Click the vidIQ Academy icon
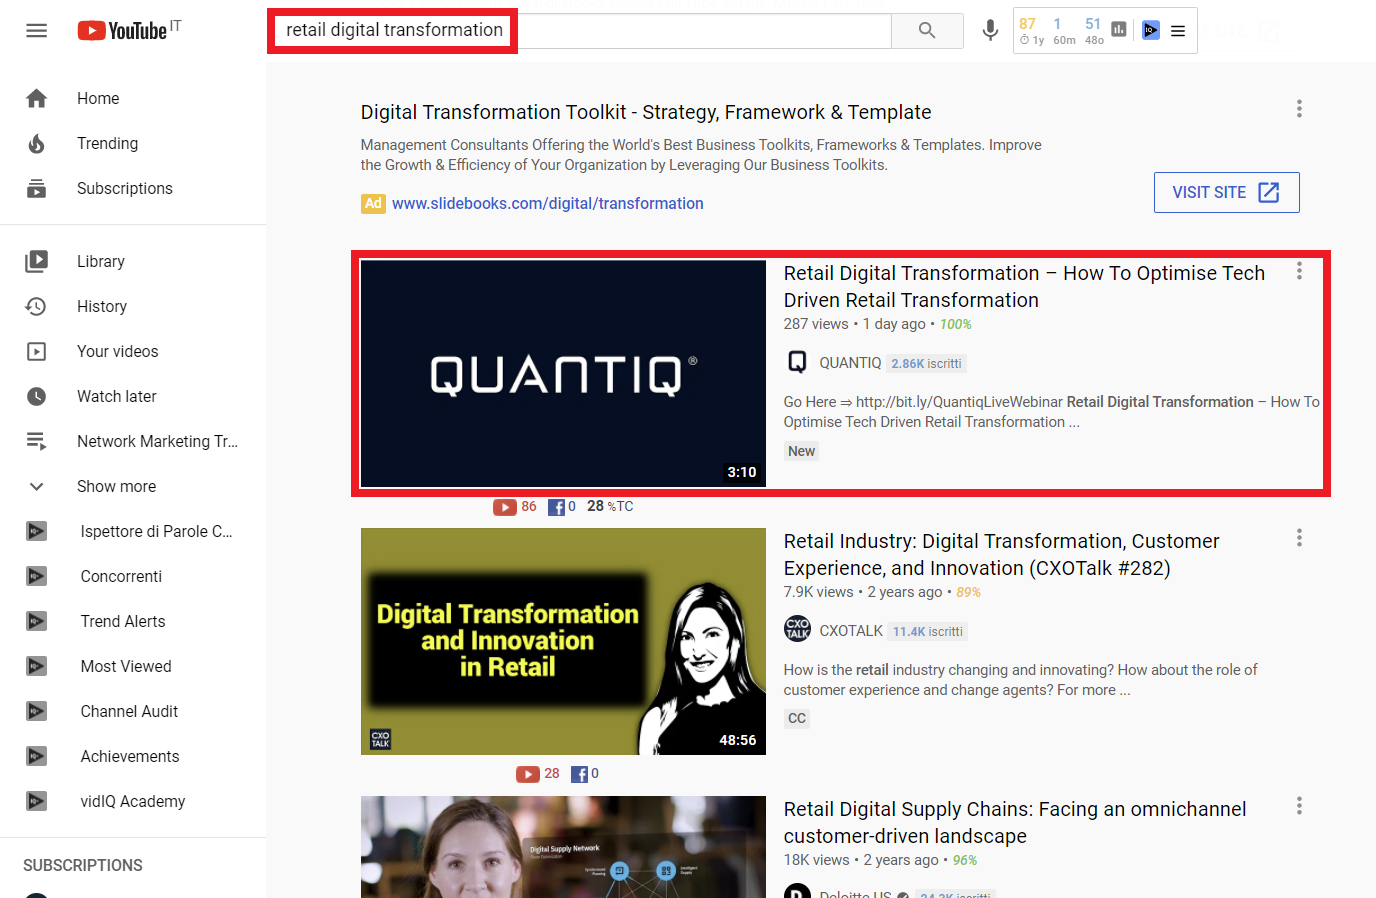The height and width of the screenshot is (898, 1376). click(x=37, y=801)
